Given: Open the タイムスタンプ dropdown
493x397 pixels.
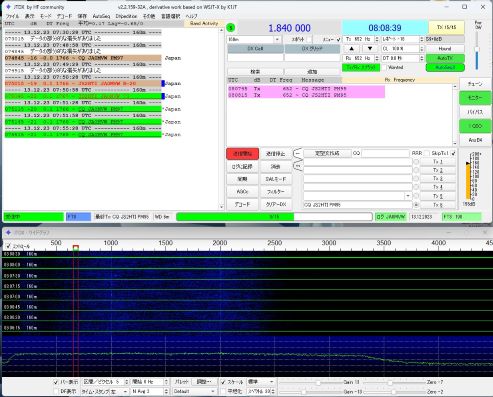Looking at the screenshot, I should coord(125,391).
